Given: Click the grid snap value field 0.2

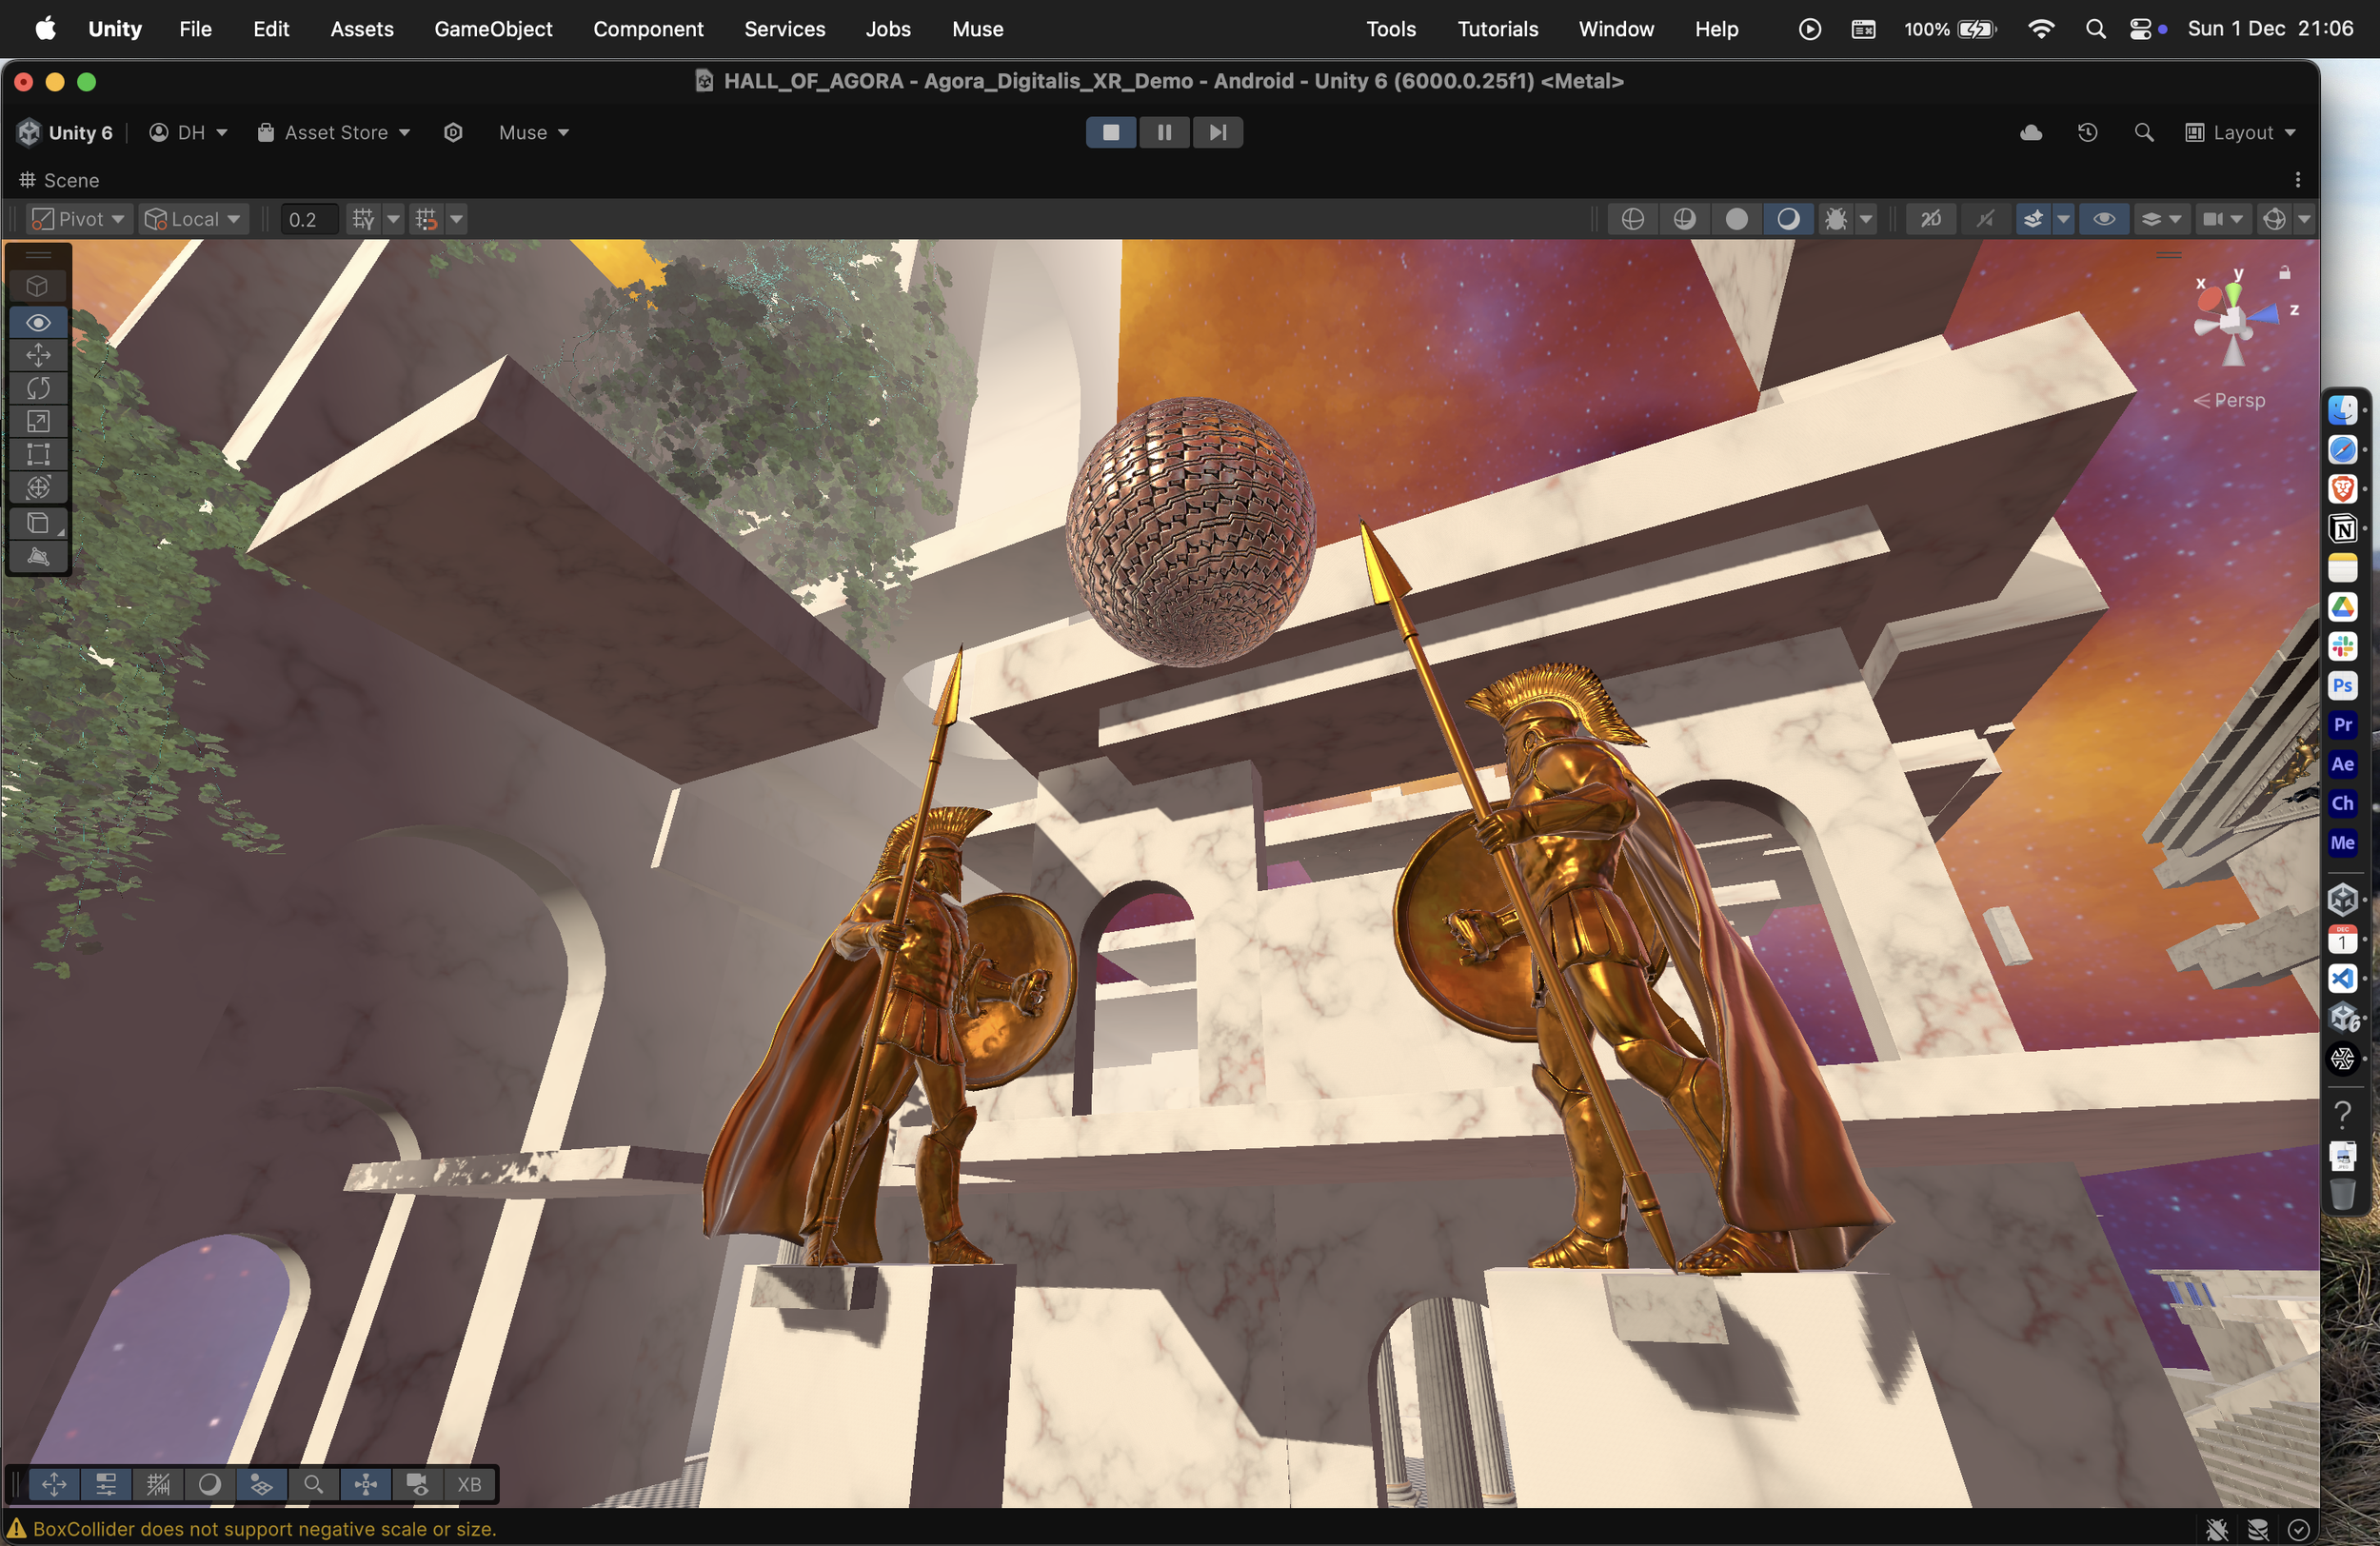Looking at the screenshot, I should tap(308, 219).
